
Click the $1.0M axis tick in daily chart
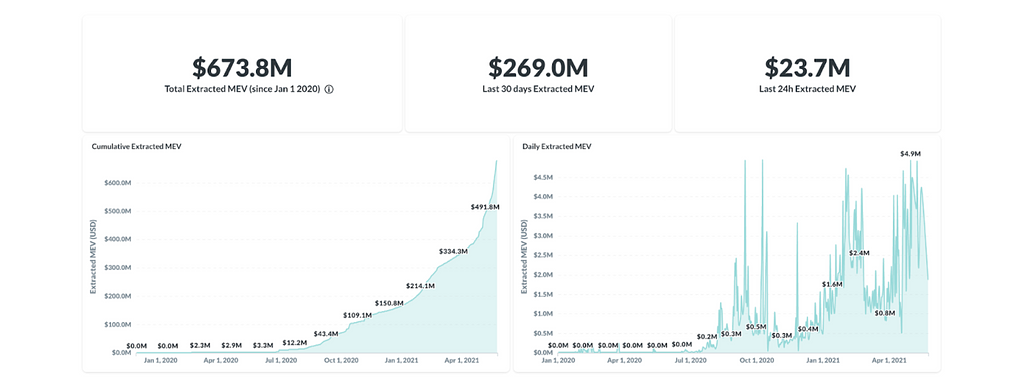(x=543, y=313)
